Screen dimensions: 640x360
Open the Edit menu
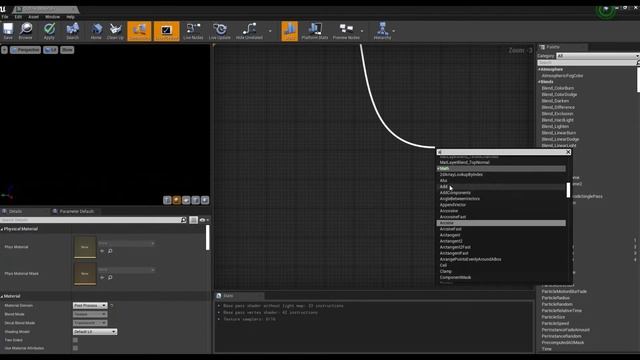click(18, 17)
